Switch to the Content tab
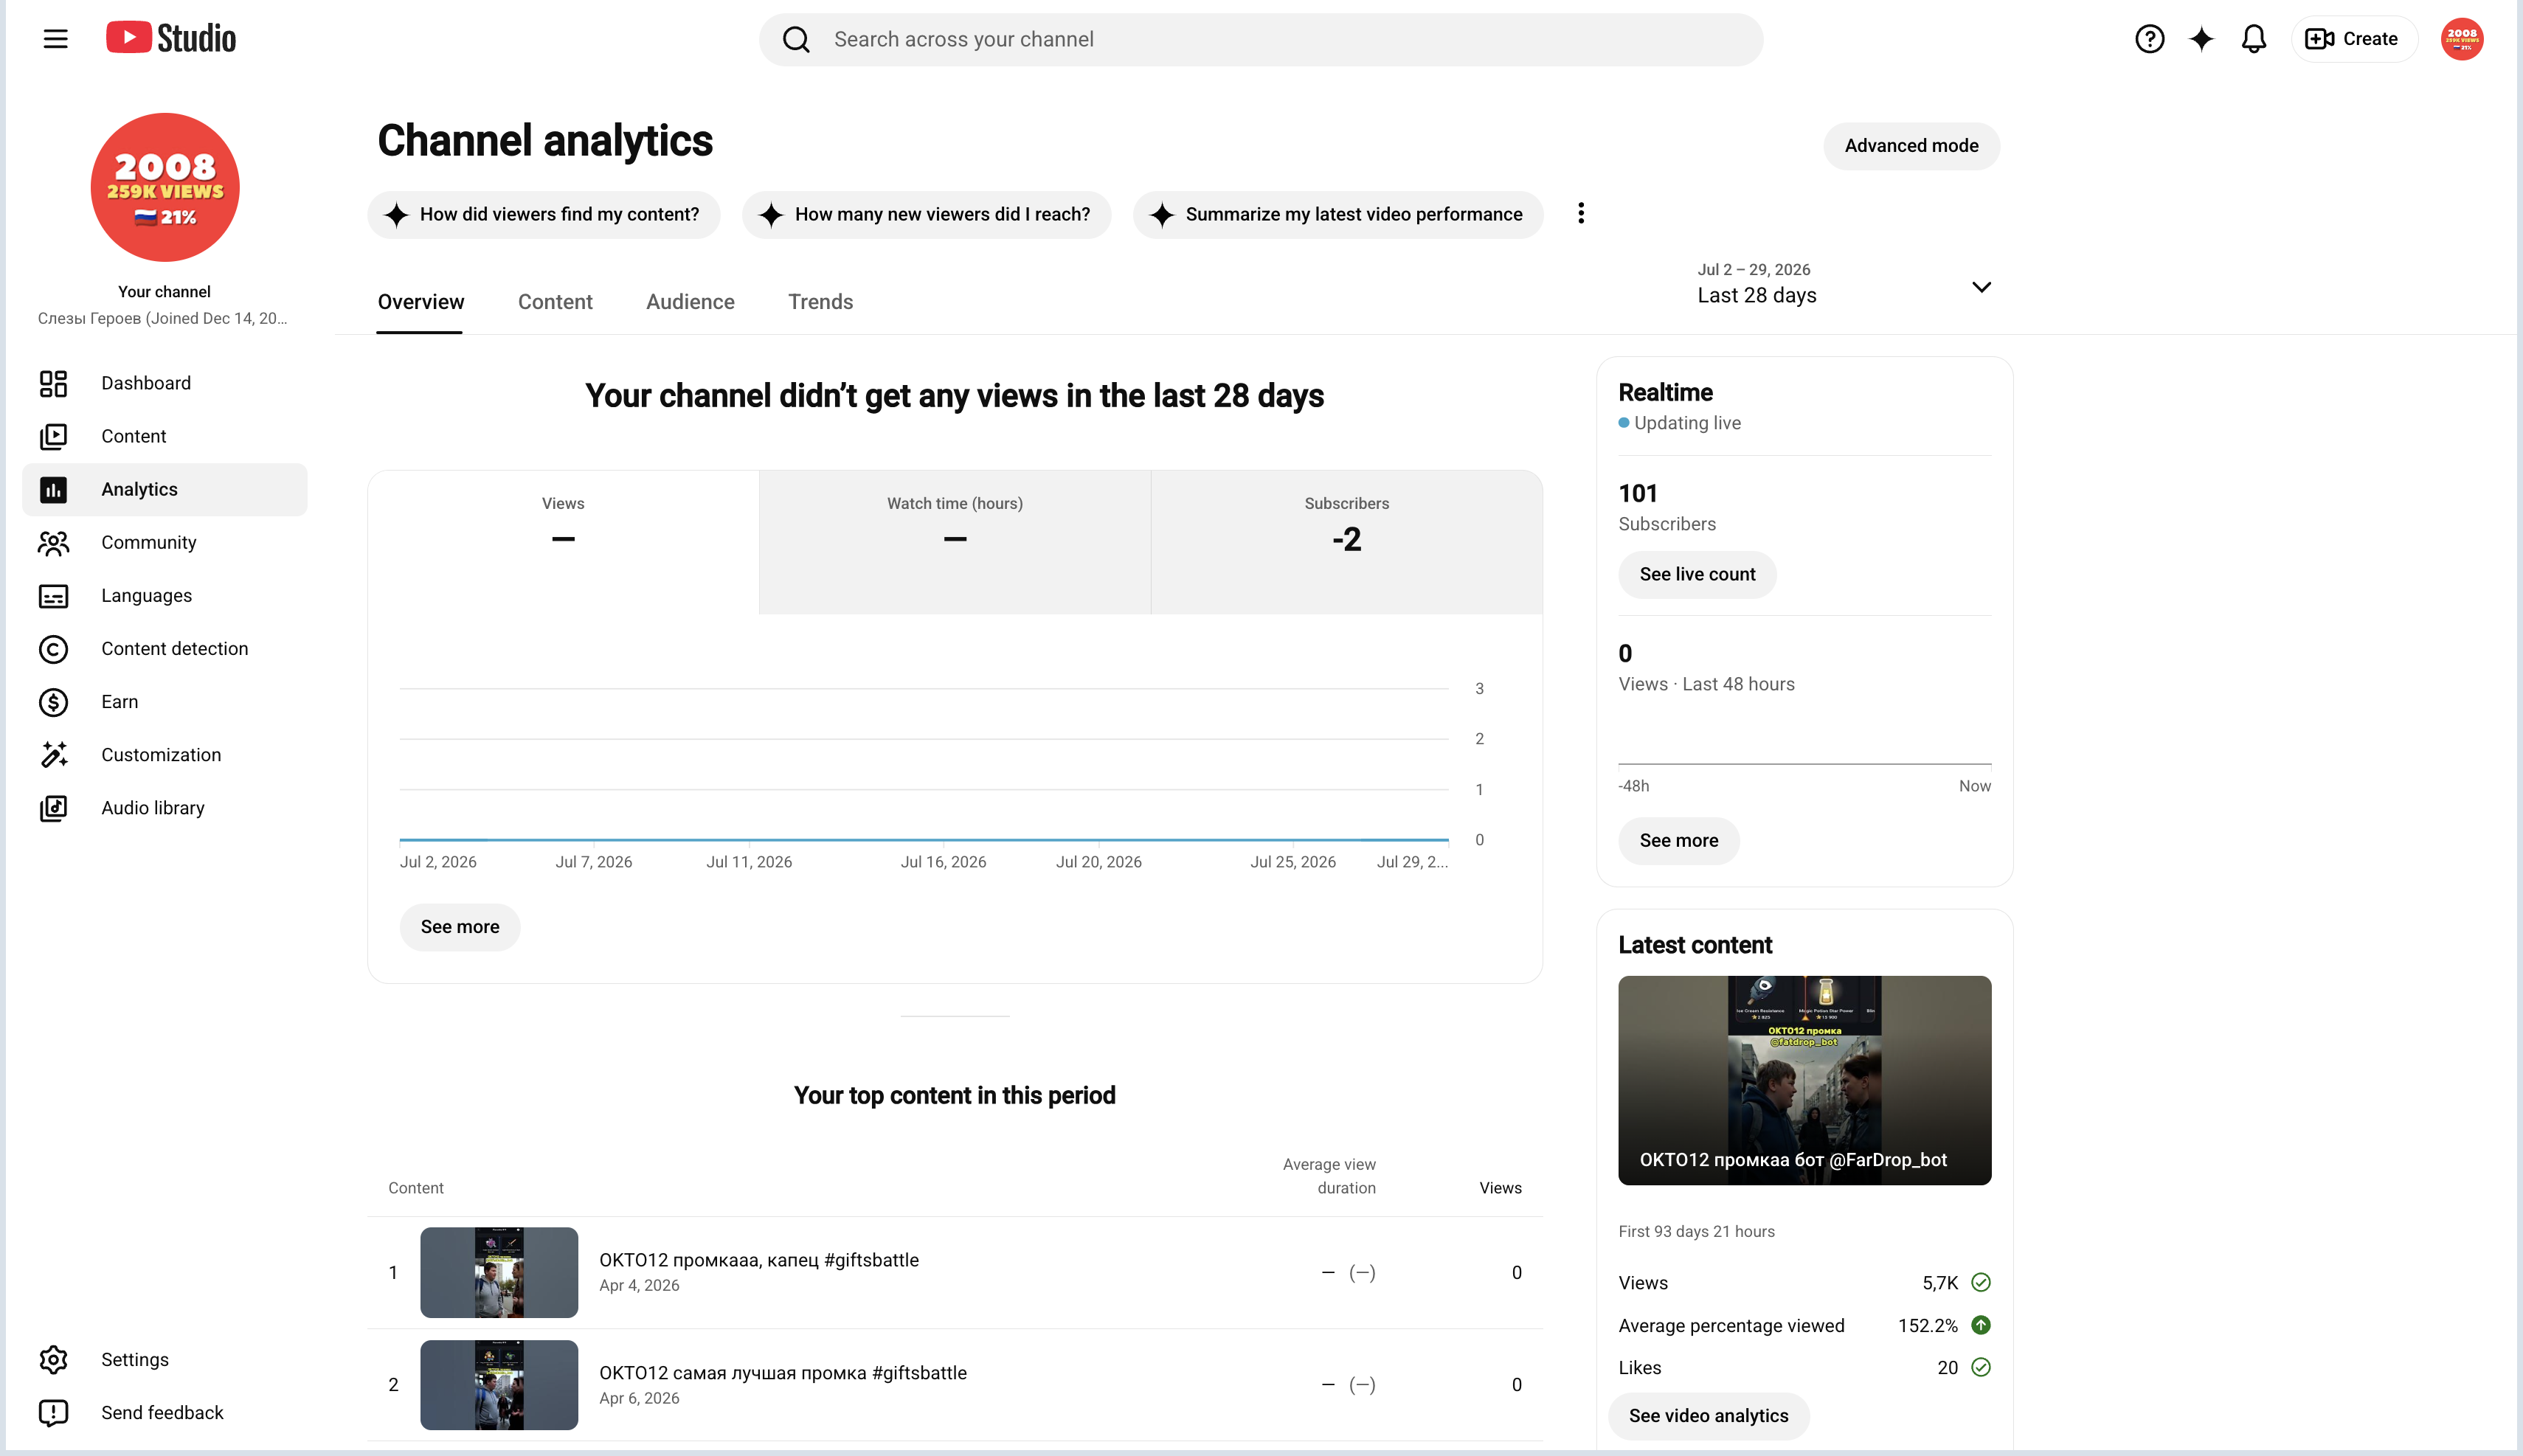The height and width of the screenshot is (1456, 2523). pos(555,302)
